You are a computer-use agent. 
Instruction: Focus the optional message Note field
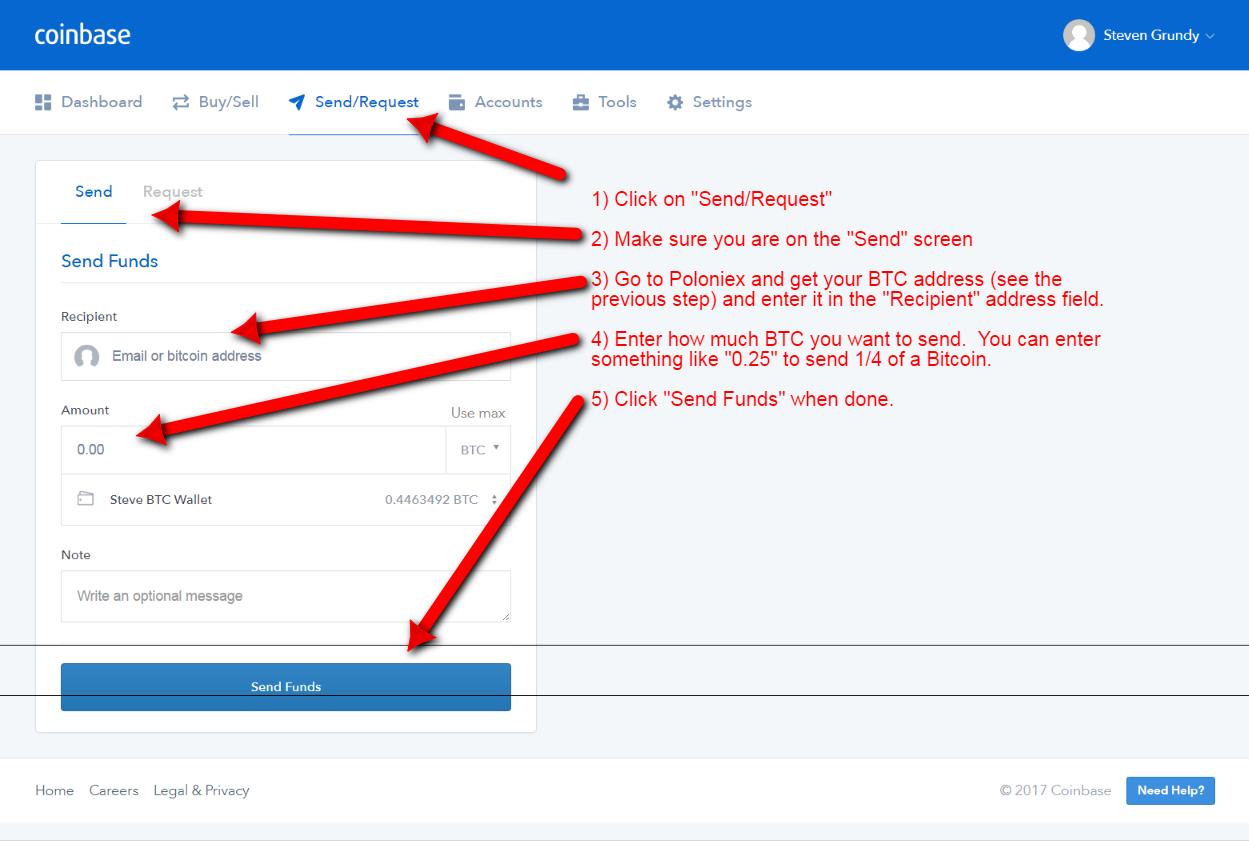286,596
